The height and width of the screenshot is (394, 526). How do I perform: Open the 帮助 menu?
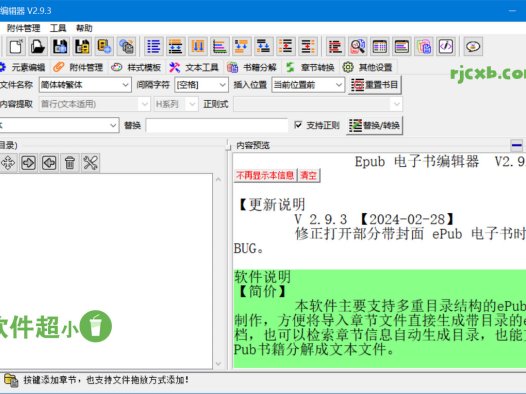pyautogui.click(x=84, y=28)
